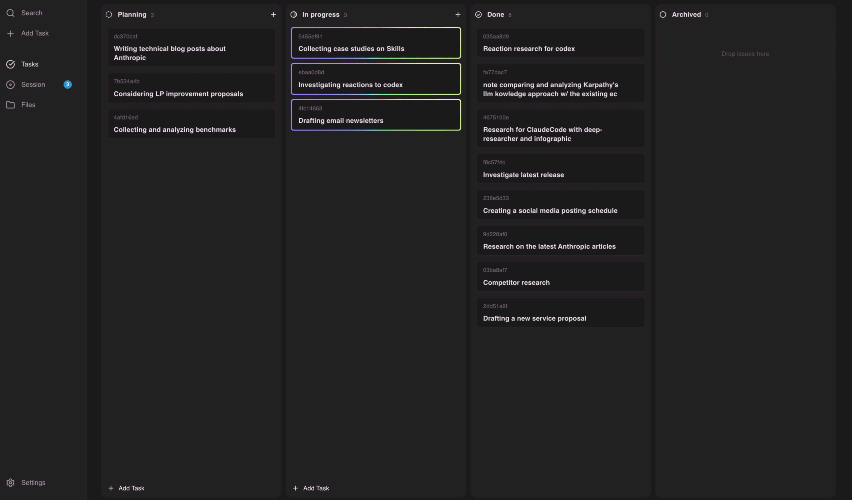Open the Files label in the sidebar
The image size is (852, 500).
pyautogui.click(x=28, y=105)
